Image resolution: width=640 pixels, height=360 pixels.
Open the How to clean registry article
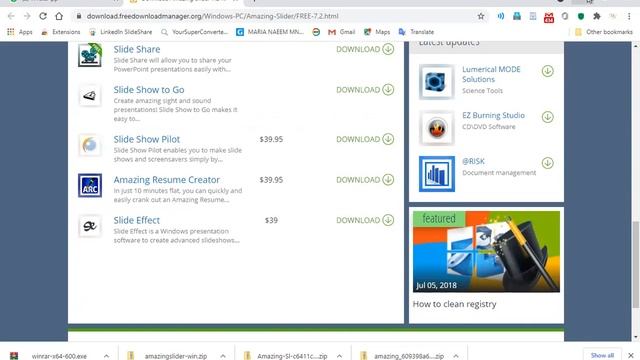point(454,304)
